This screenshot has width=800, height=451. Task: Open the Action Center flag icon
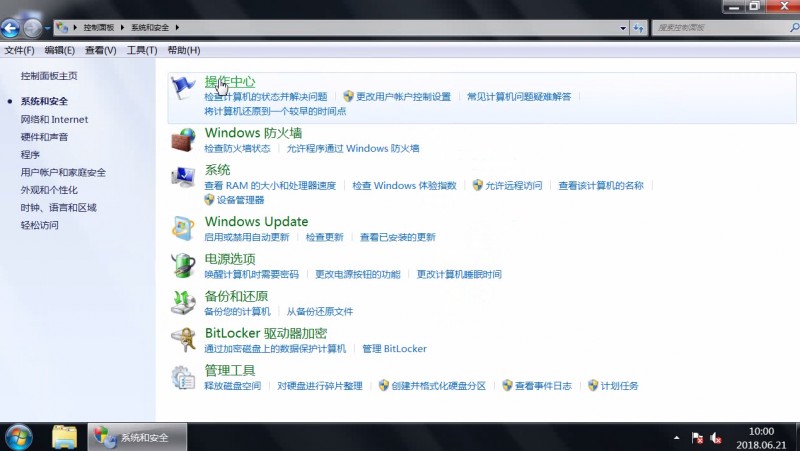(183, 88)
